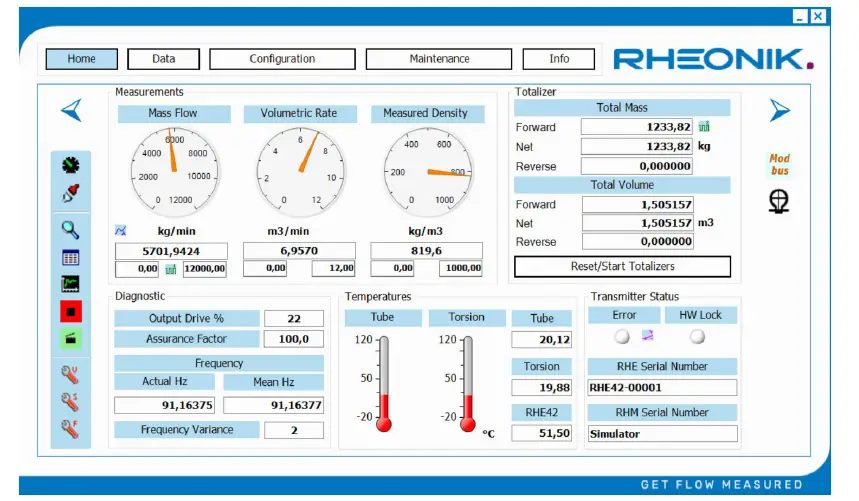Click Reset/Start Totalizers button

[x=622, y=267]
